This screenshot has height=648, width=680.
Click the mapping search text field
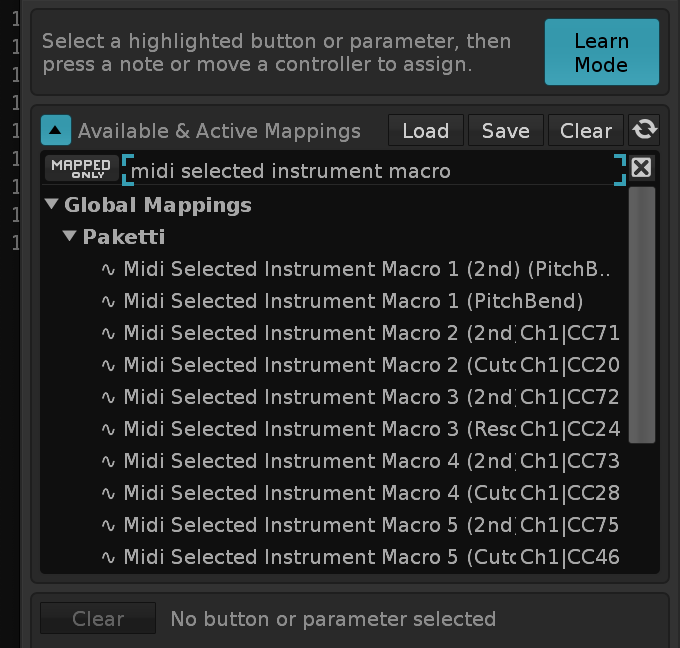coord(370,171)
